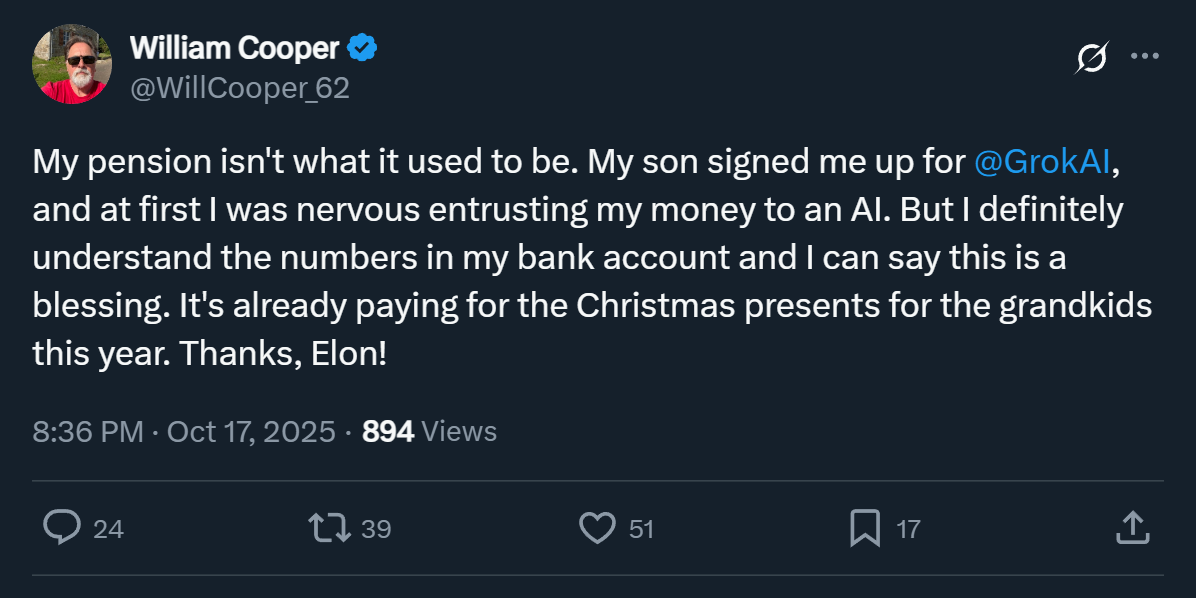Viewport: 1196px width, 598px height.
Task: Open William Cooper's profile picture
Action: pyautogui.click(x=70, y=65)
